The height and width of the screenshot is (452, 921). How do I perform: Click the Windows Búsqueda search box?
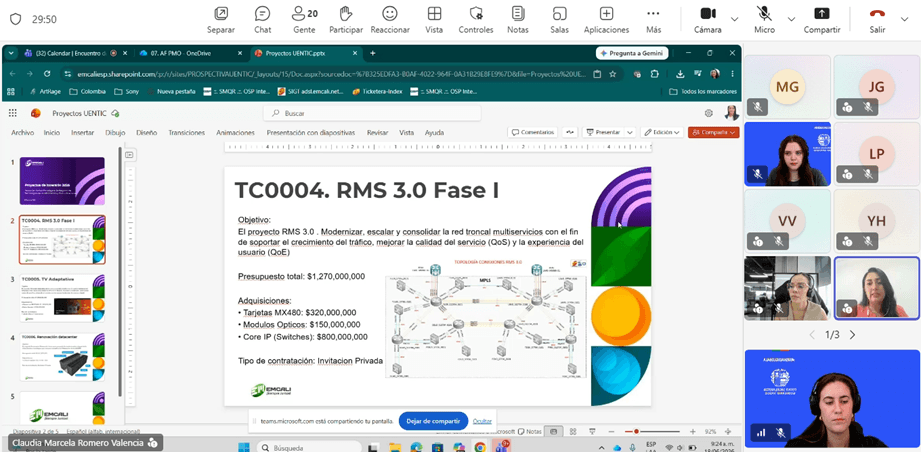click(x=309, y=447)
